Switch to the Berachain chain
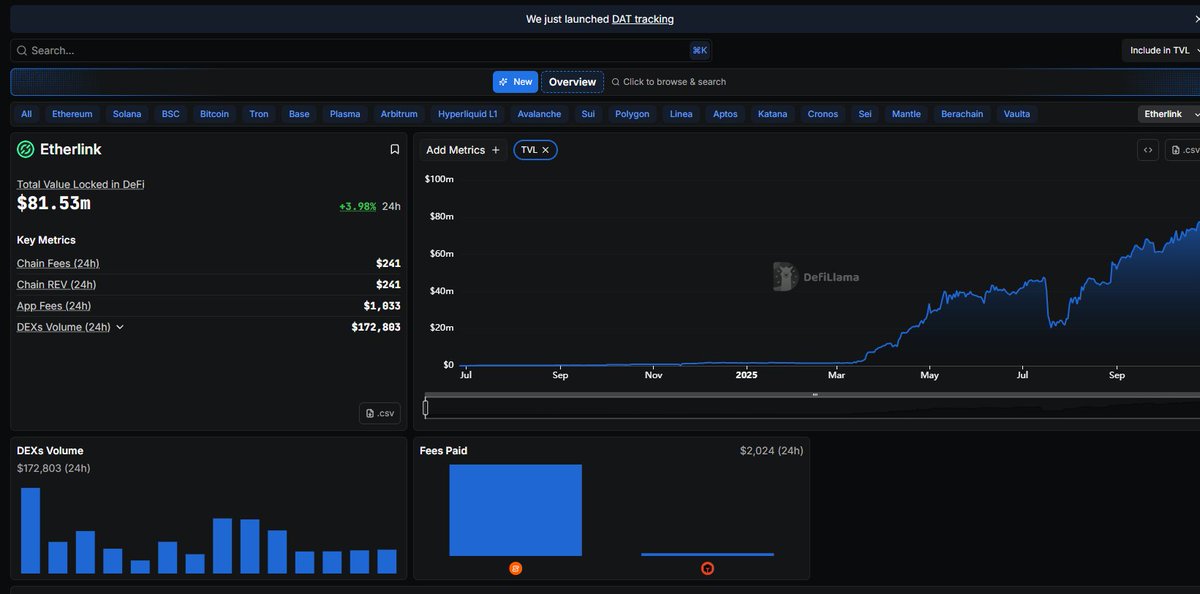This screenshot has height=594, width=1200. (962, 114)
